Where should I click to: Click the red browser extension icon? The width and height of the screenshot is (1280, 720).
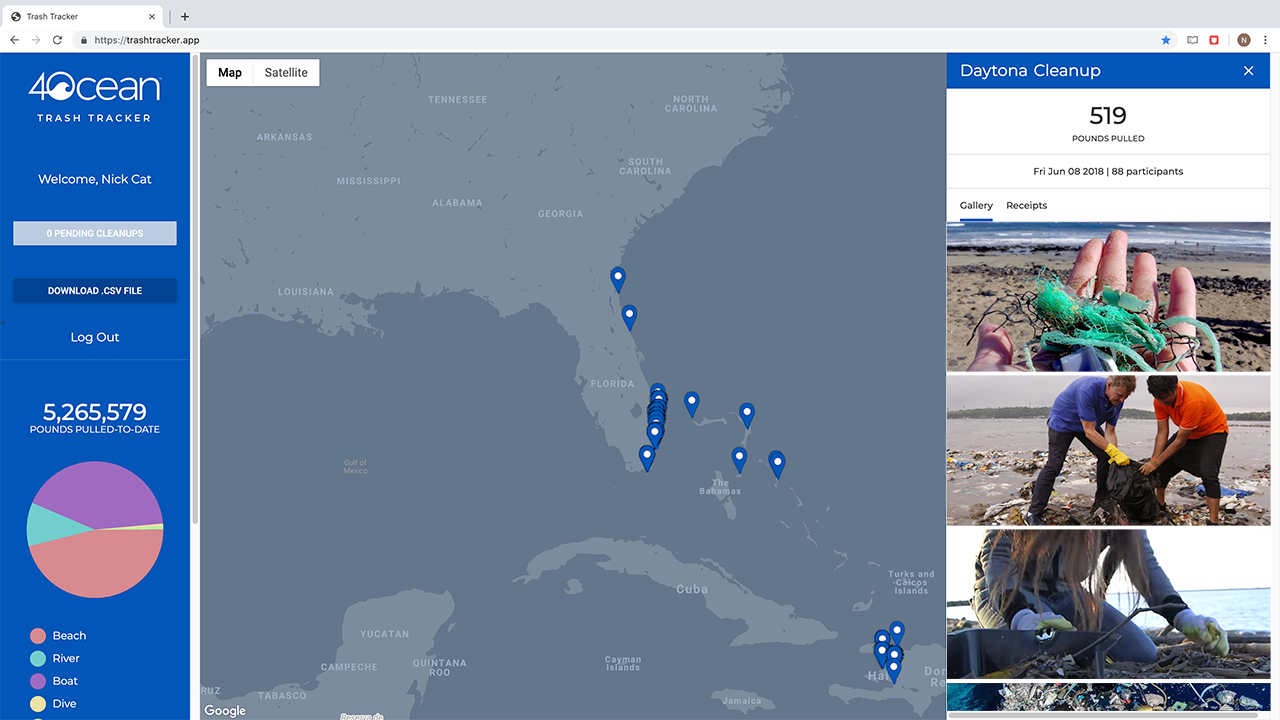point(1215,40)
